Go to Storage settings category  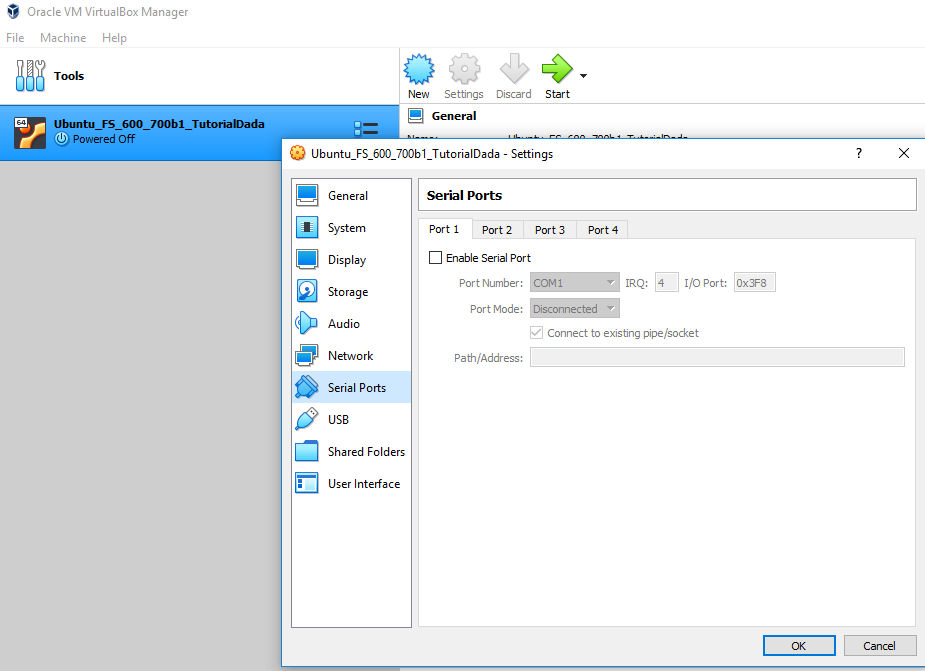(x=347, y=292)
